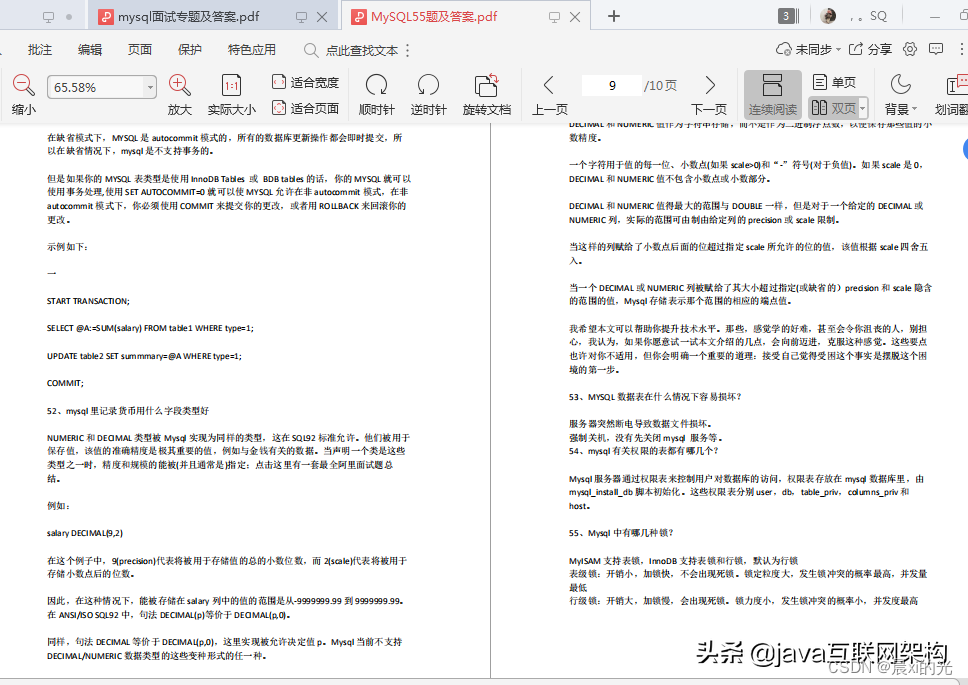Click the tab count badge showing 3
The height and width of the screenshot is (685, 968).
[786, 16]
